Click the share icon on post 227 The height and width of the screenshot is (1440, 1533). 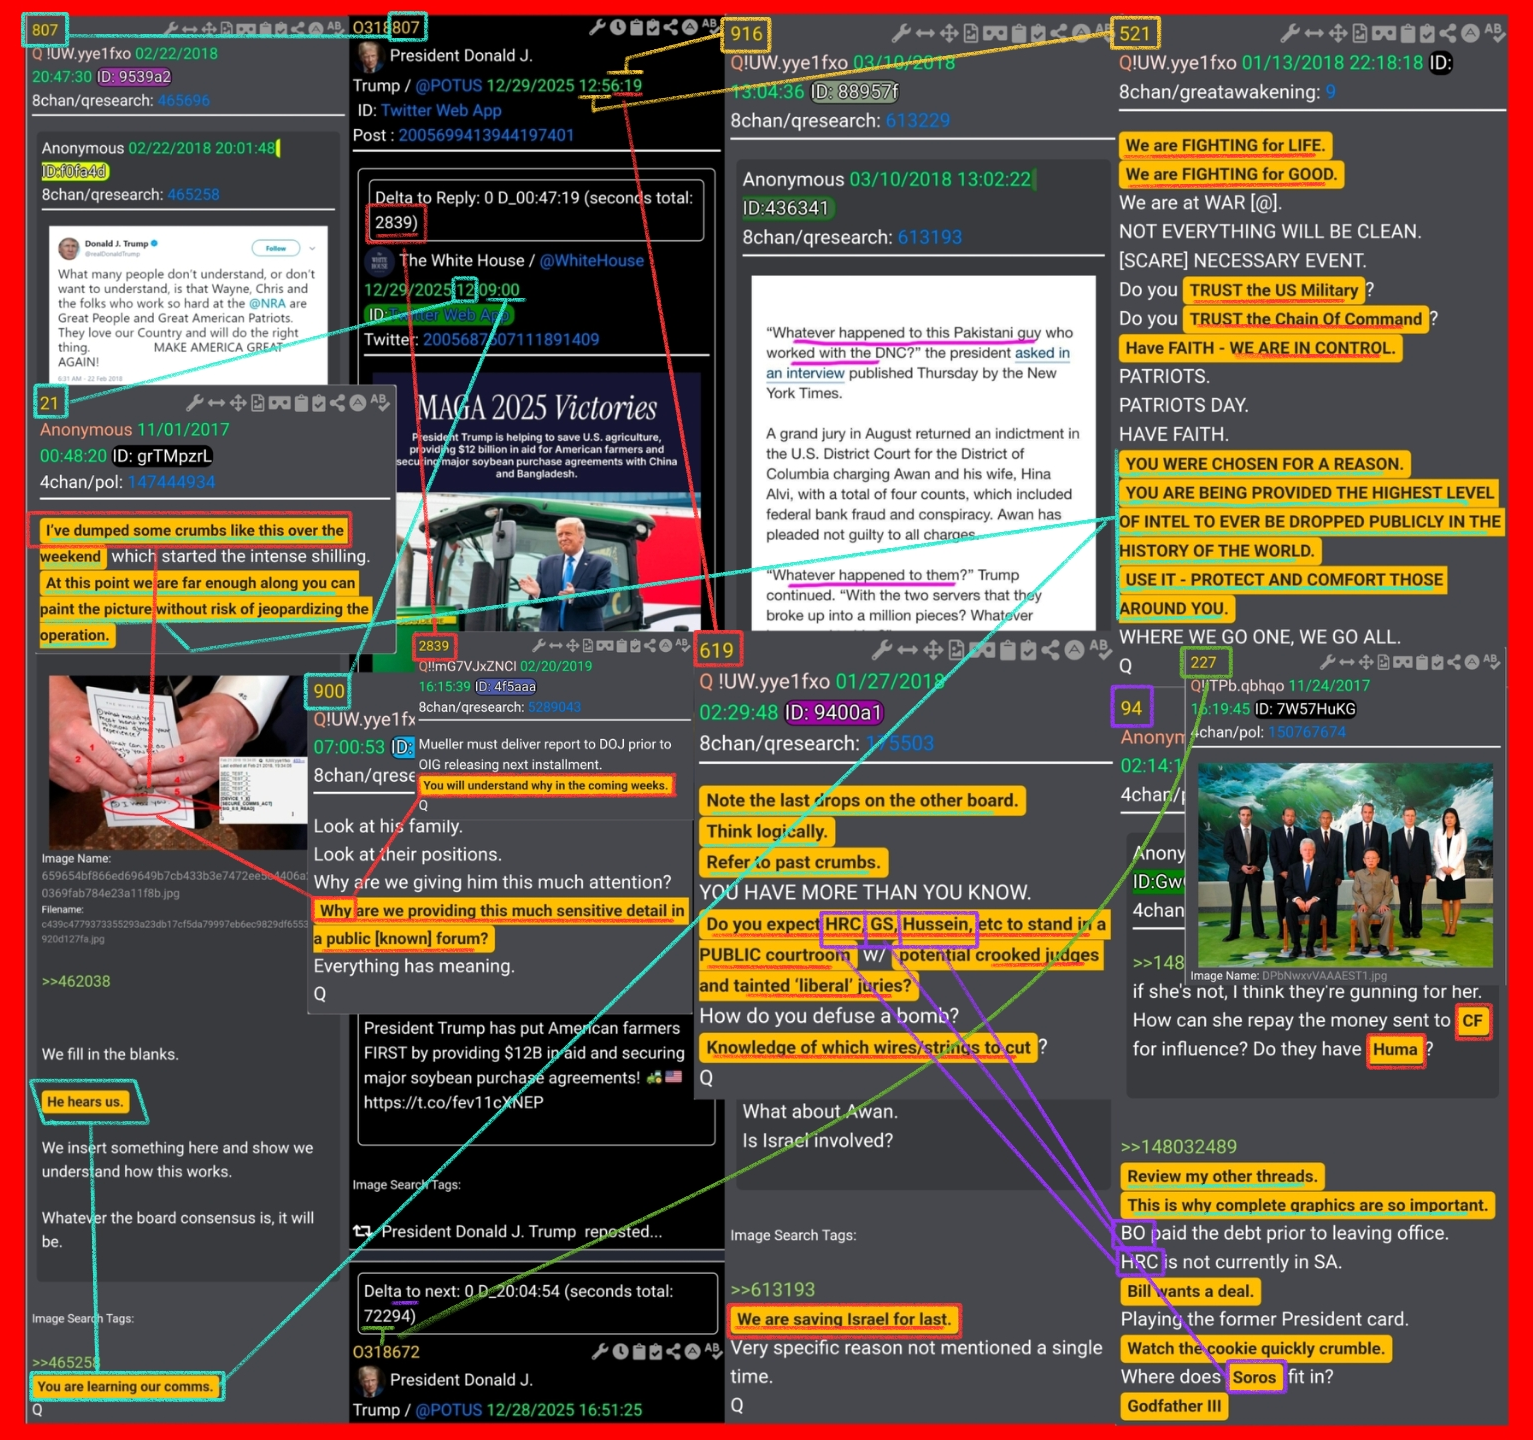[x=1452, y=662]
